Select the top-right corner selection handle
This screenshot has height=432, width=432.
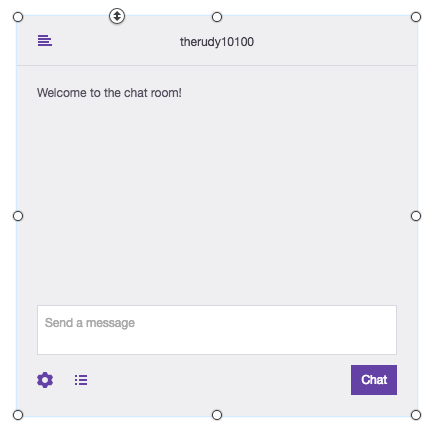point(416,17)
